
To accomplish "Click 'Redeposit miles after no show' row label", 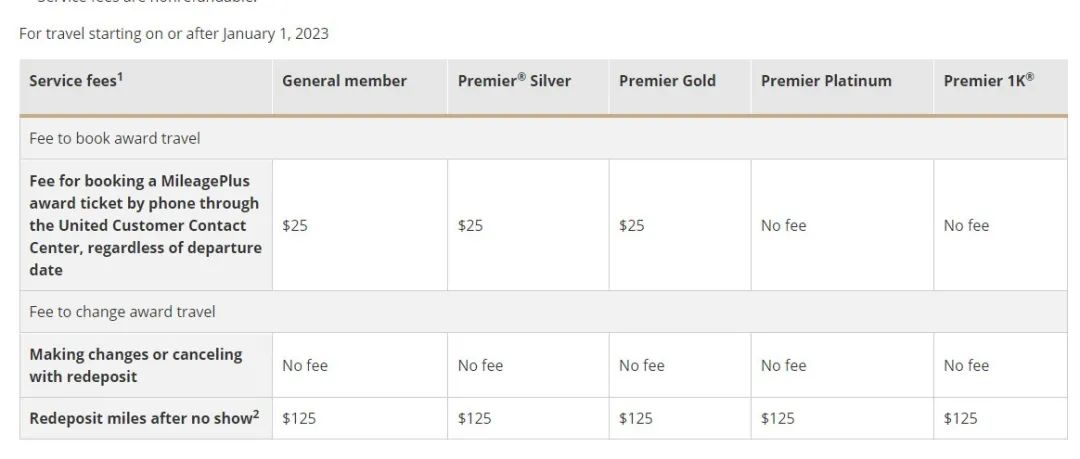I will click(x=139, y=418).
